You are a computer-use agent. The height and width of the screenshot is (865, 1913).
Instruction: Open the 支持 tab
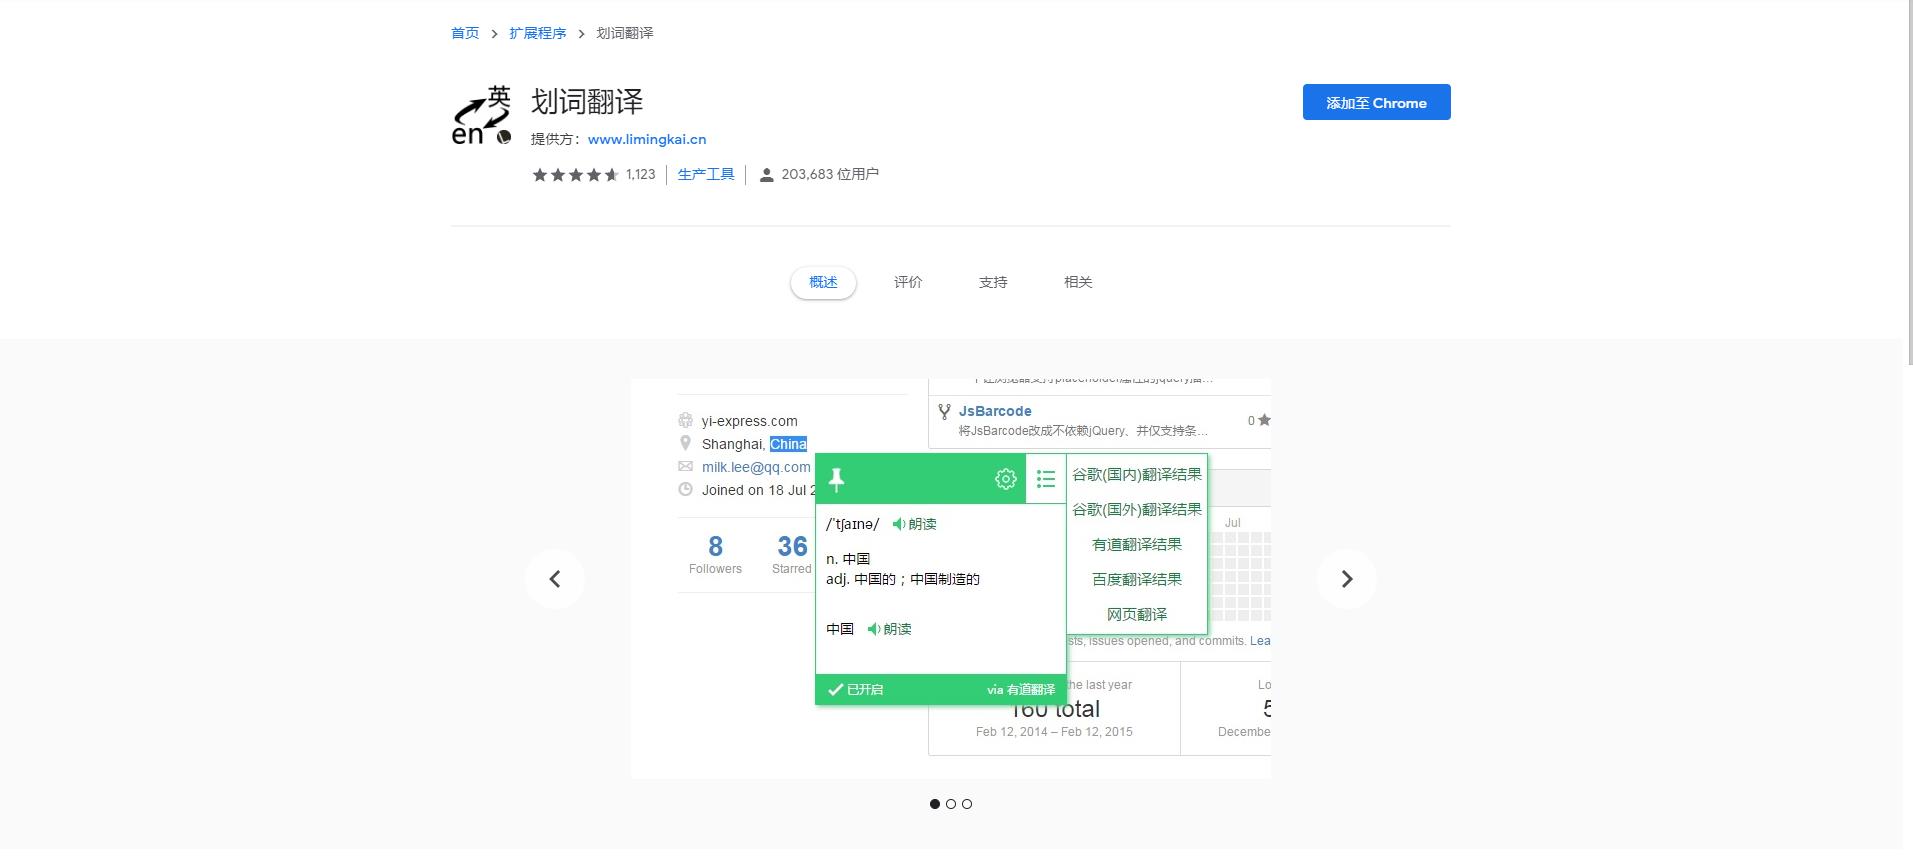993,282
